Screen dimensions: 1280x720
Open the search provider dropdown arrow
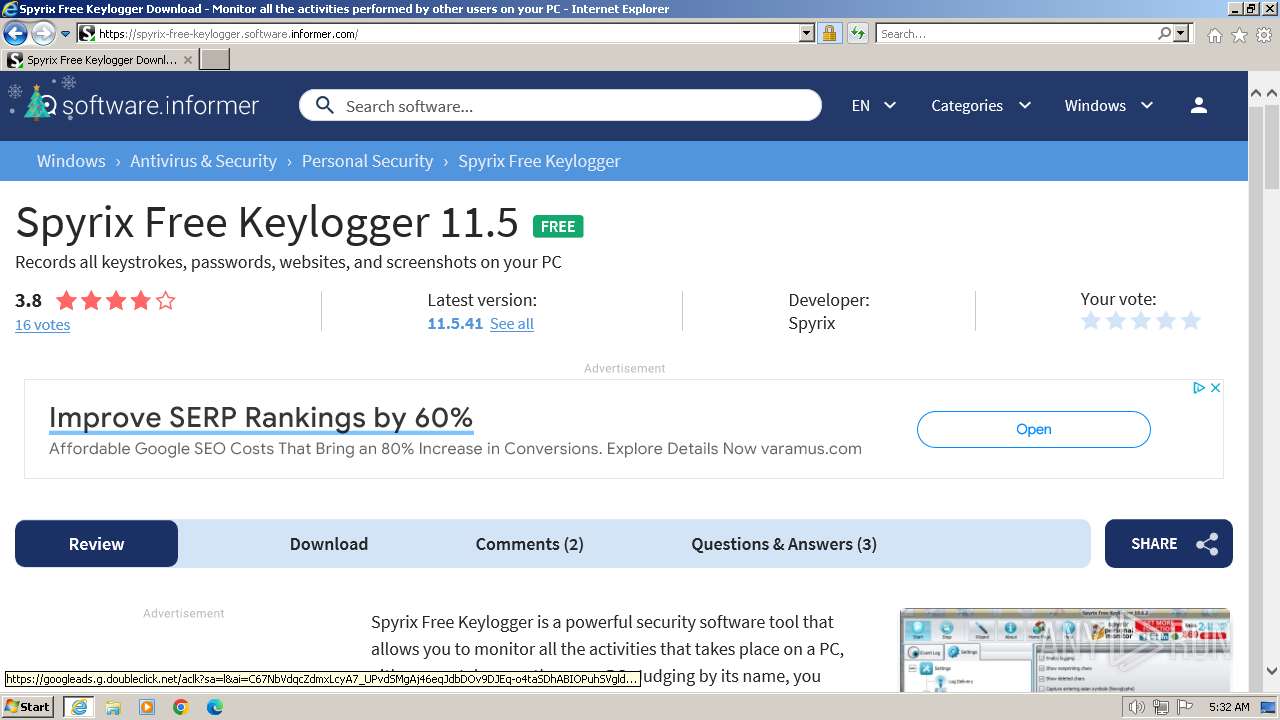pyautogui.click(x=1181, y=33)
